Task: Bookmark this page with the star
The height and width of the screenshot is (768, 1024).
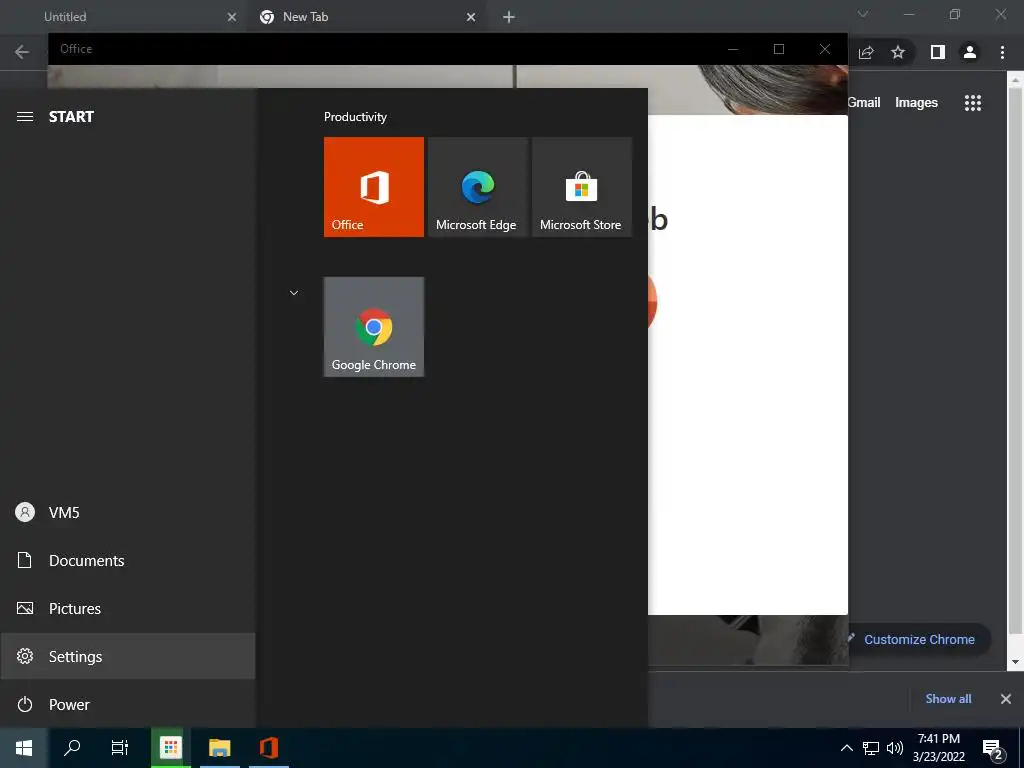Action: (898, 52)
